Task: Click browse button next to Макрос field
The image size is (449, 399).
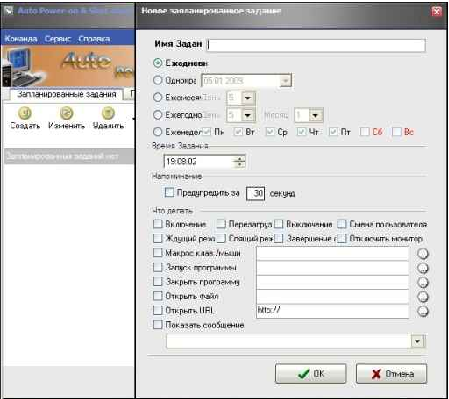Action: tap(423, 254)
